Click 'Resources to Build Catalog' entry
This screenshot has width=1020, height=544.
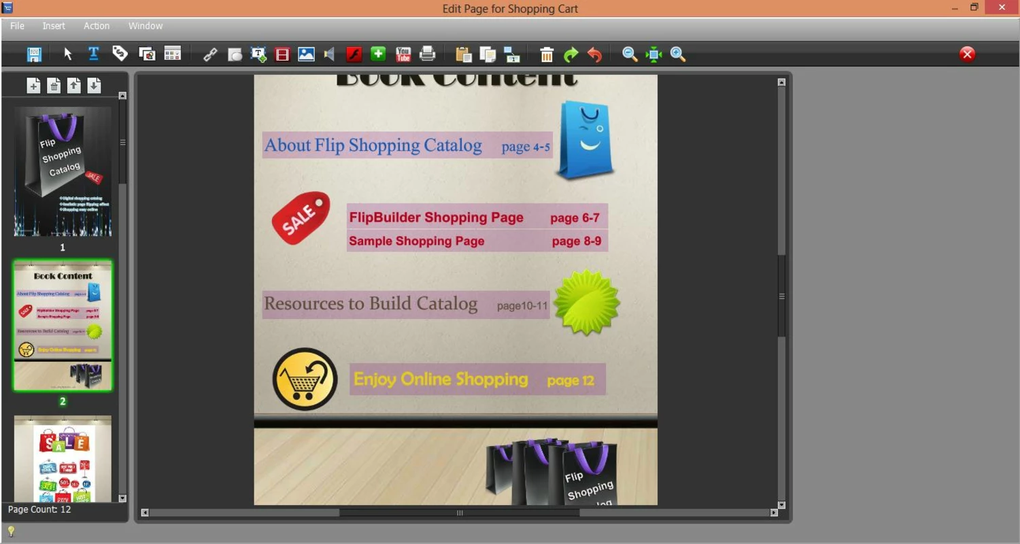click(371, 304)
